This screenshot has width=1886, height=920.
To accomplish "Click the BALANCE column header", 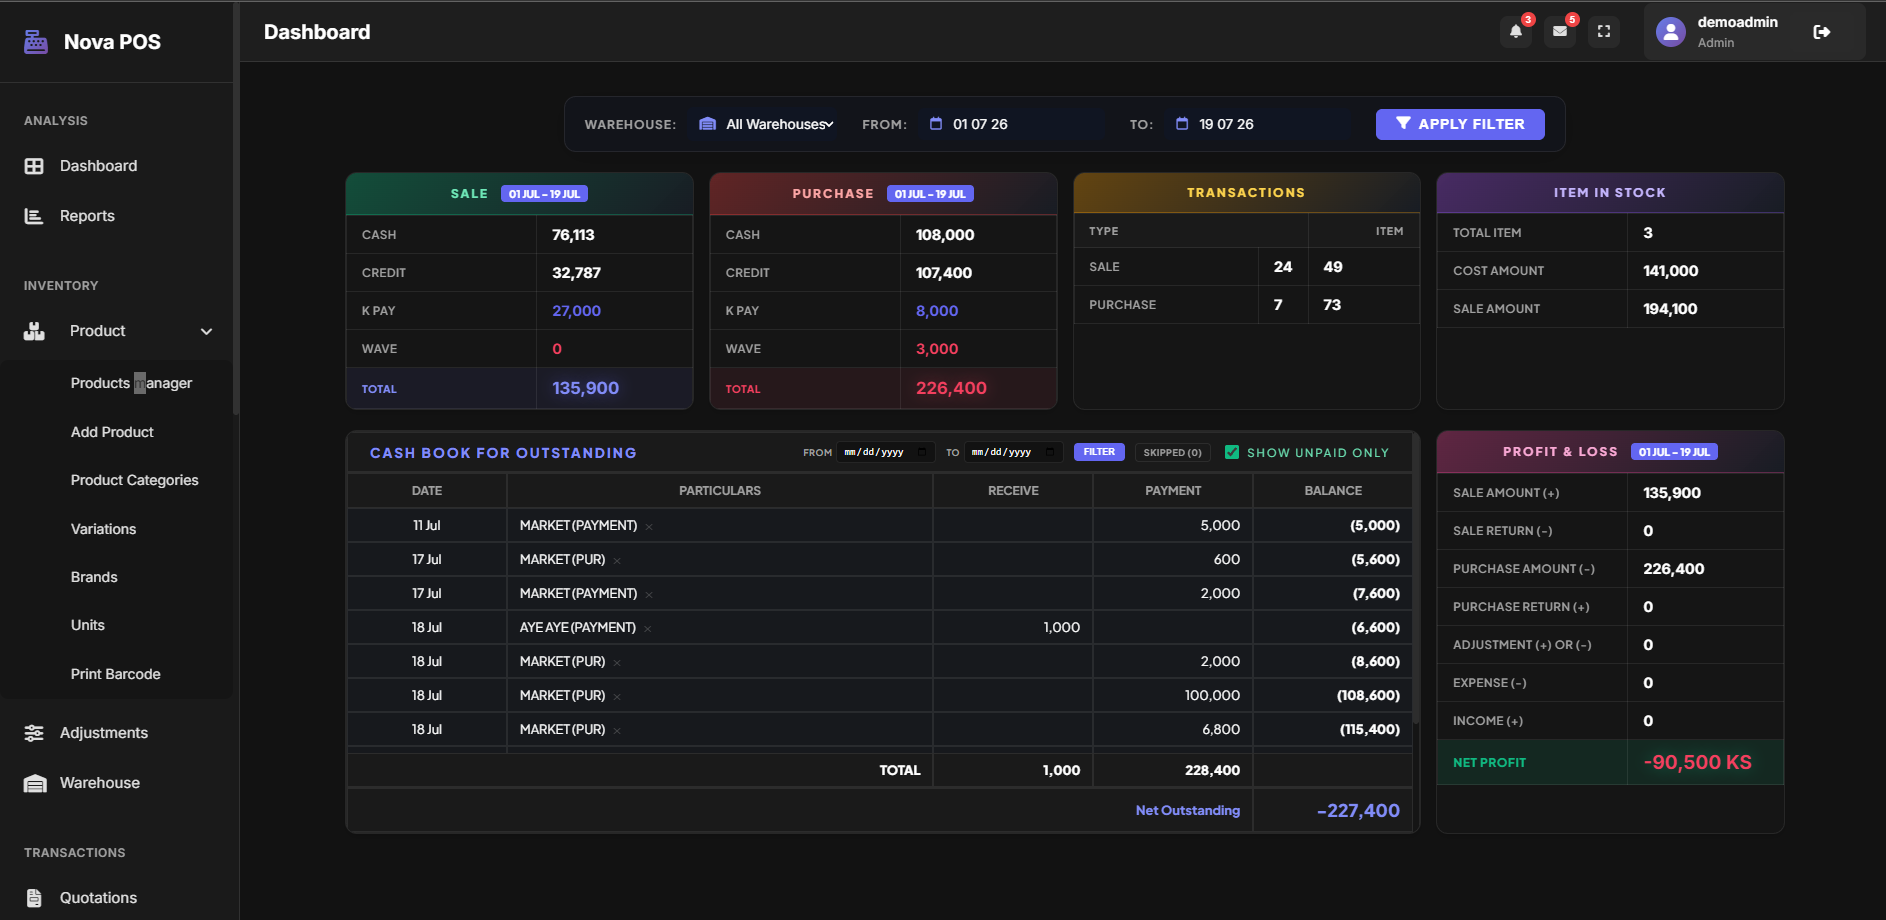I will click(x=1333, y=491).
